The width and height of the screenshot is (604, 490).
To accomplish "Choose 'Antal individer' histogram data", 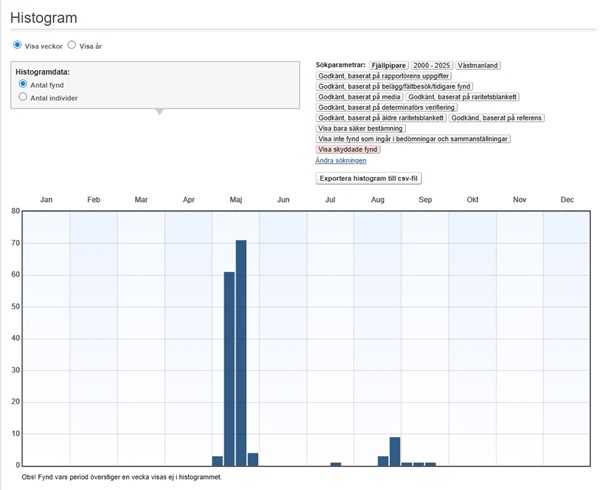I will pyautogui.click(x=23, y=97).
